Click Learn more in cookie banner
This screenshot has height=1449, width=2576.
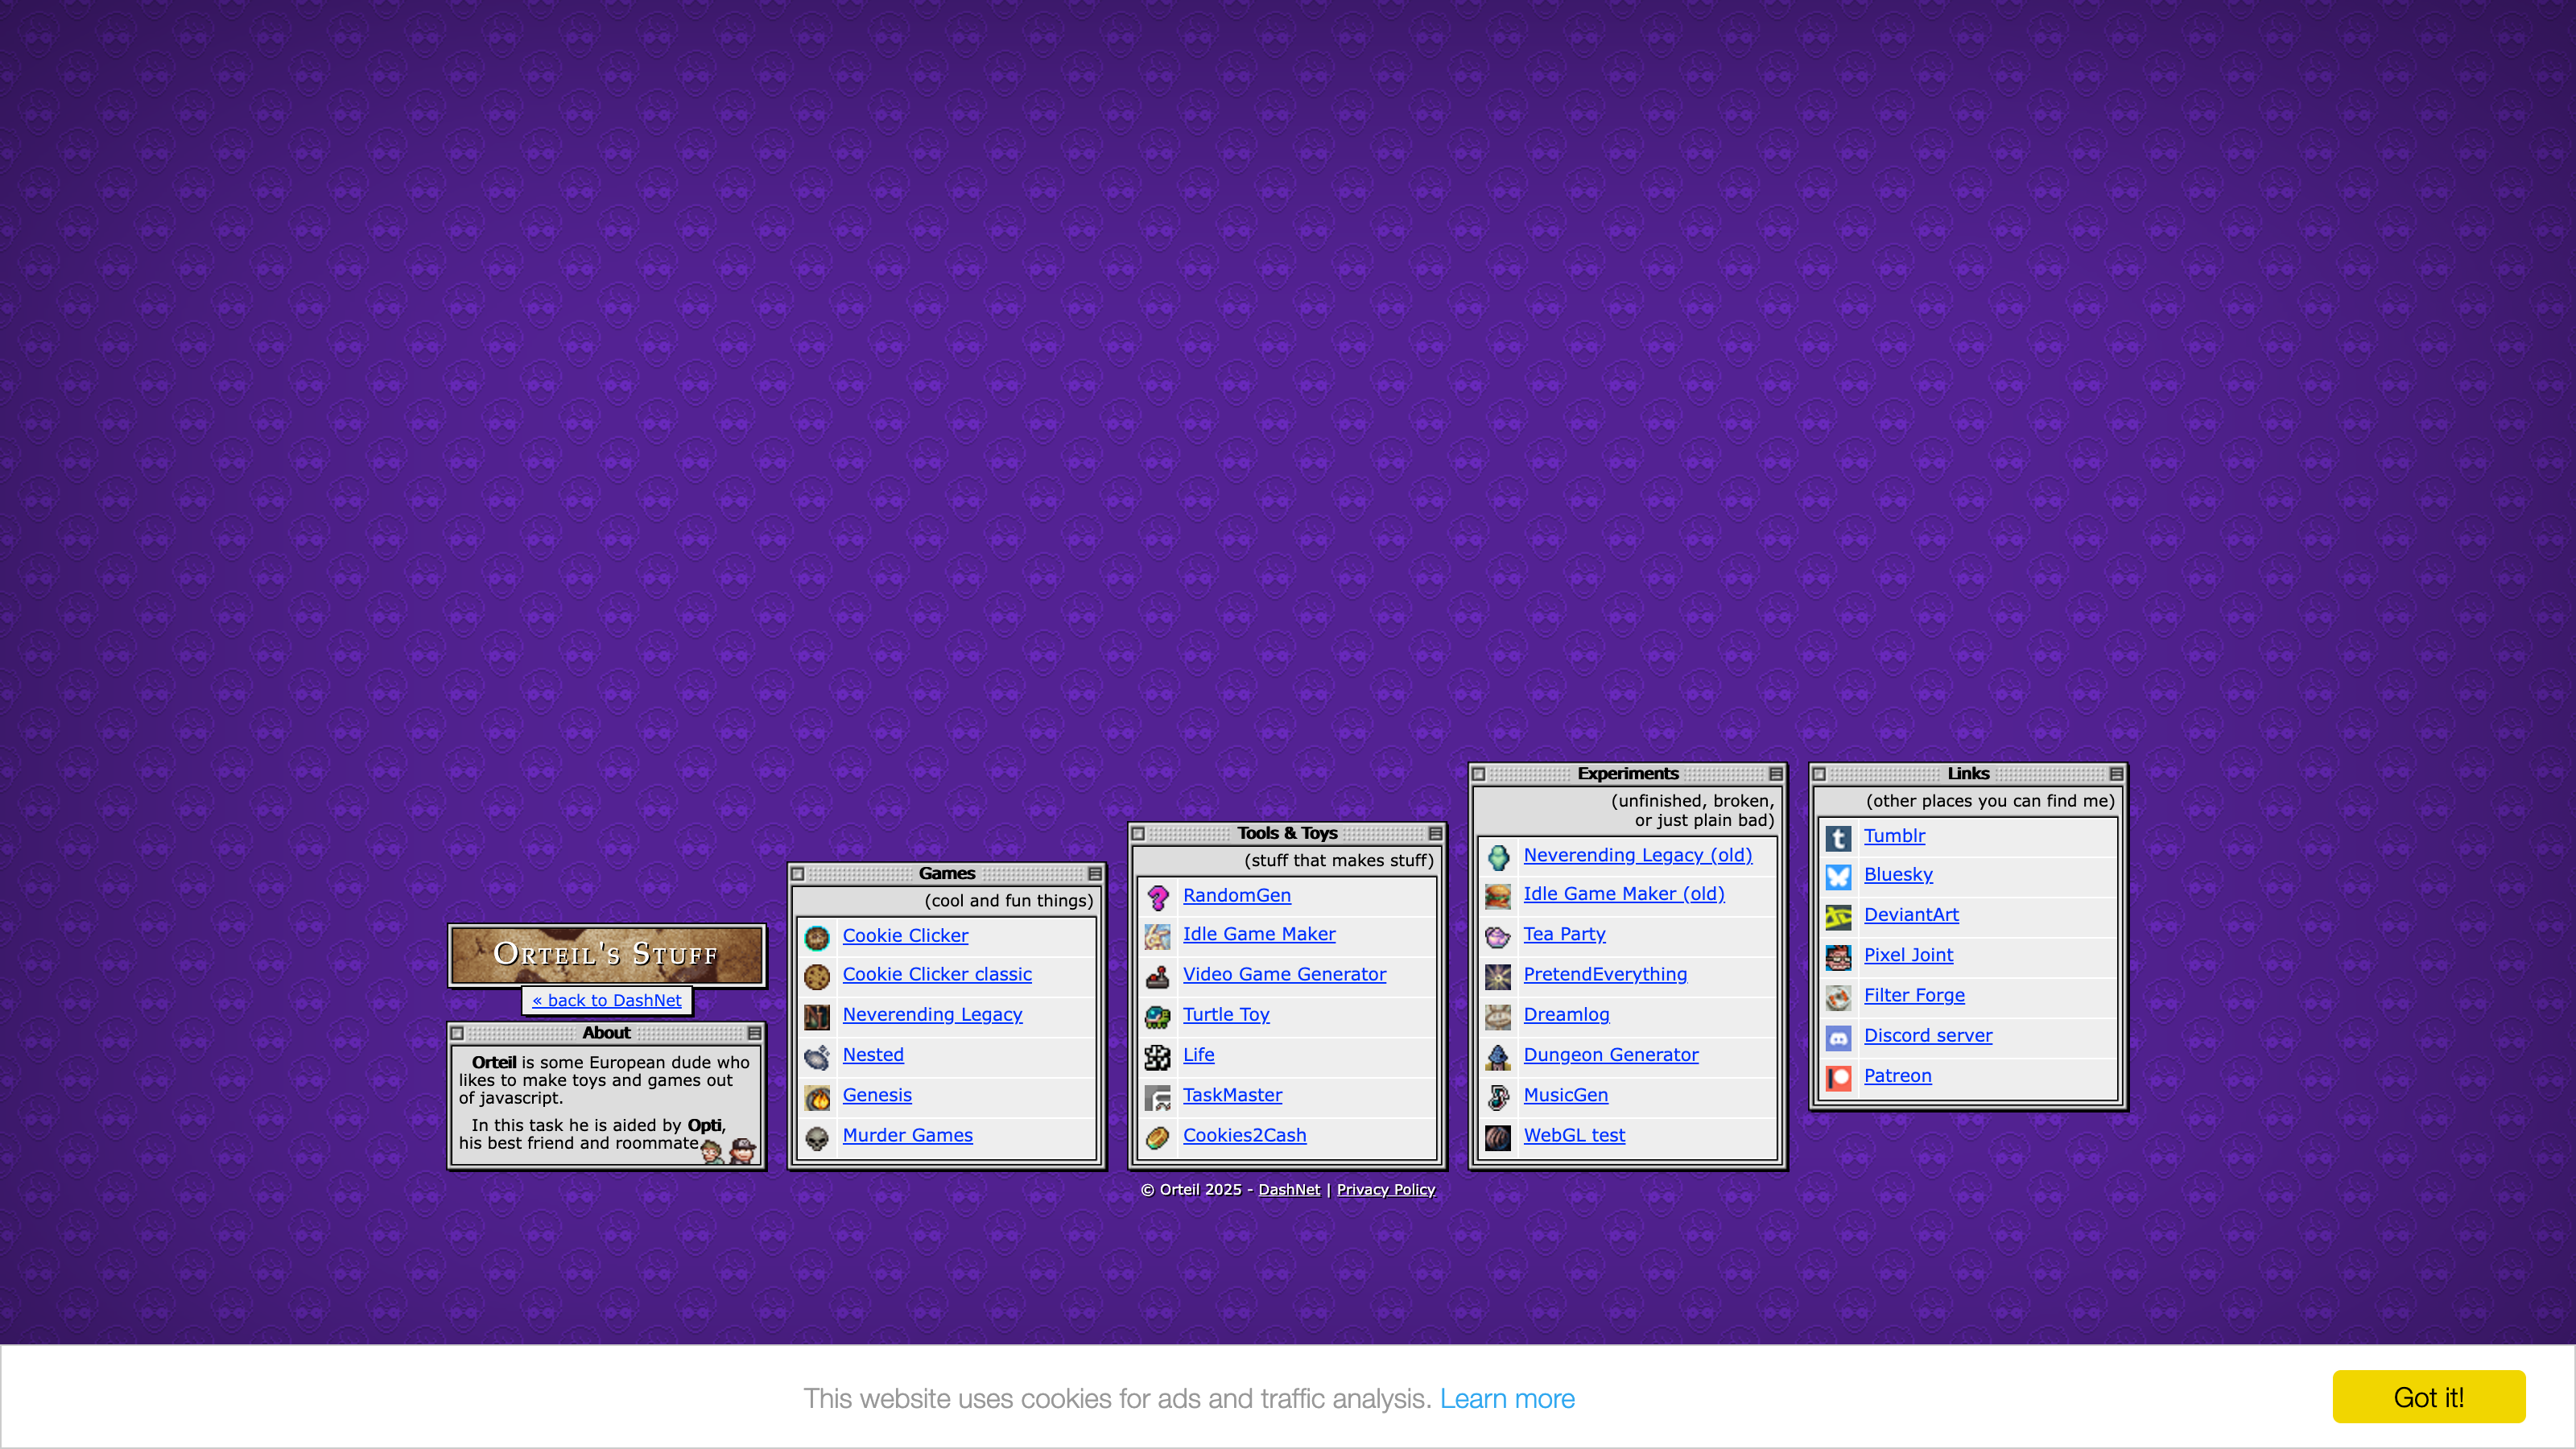tap(1507, 1399)
